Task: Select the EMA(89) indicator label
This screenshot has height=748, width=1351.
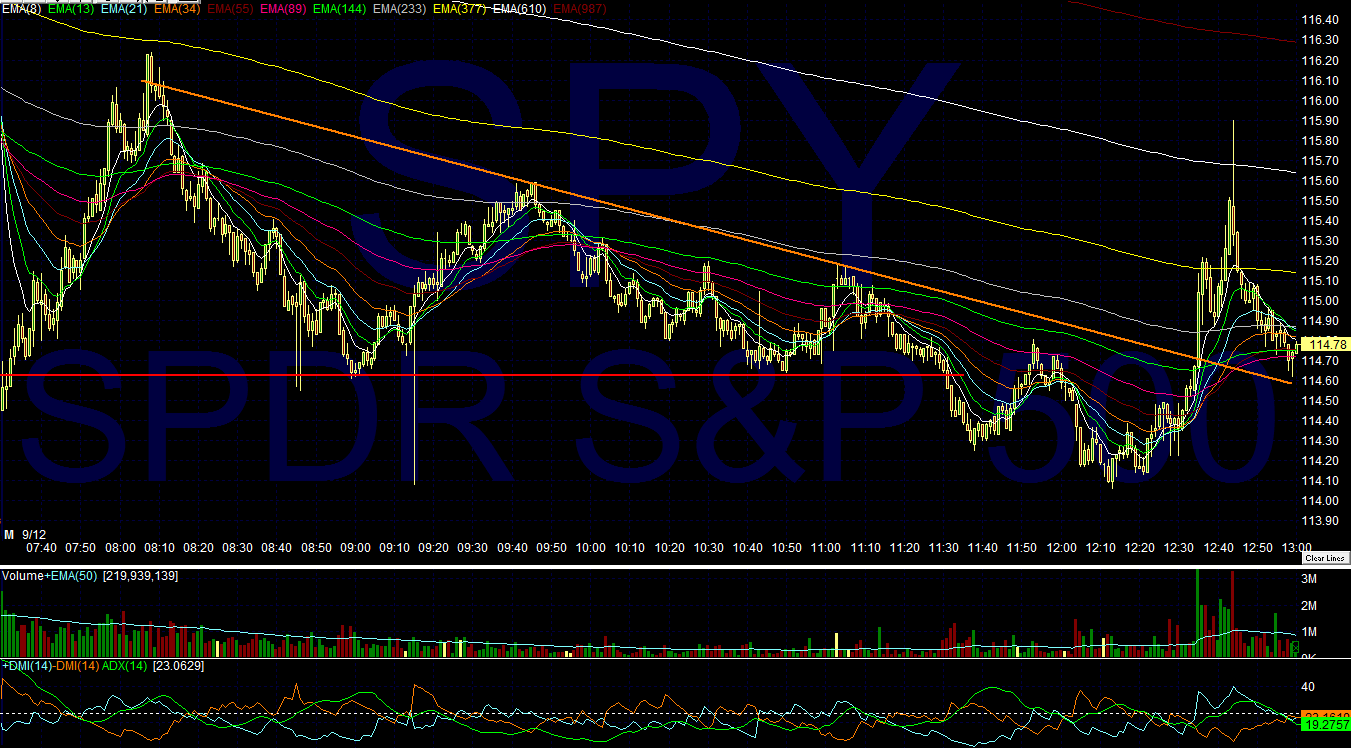Action: point(284,8)
